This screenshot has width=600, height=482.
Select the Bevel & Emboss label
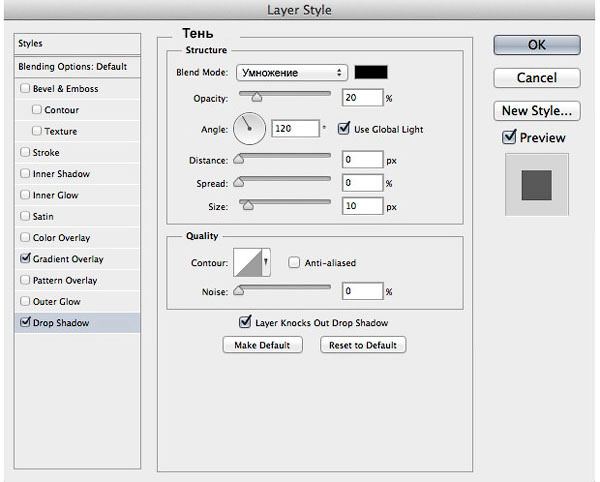point(65,89)
